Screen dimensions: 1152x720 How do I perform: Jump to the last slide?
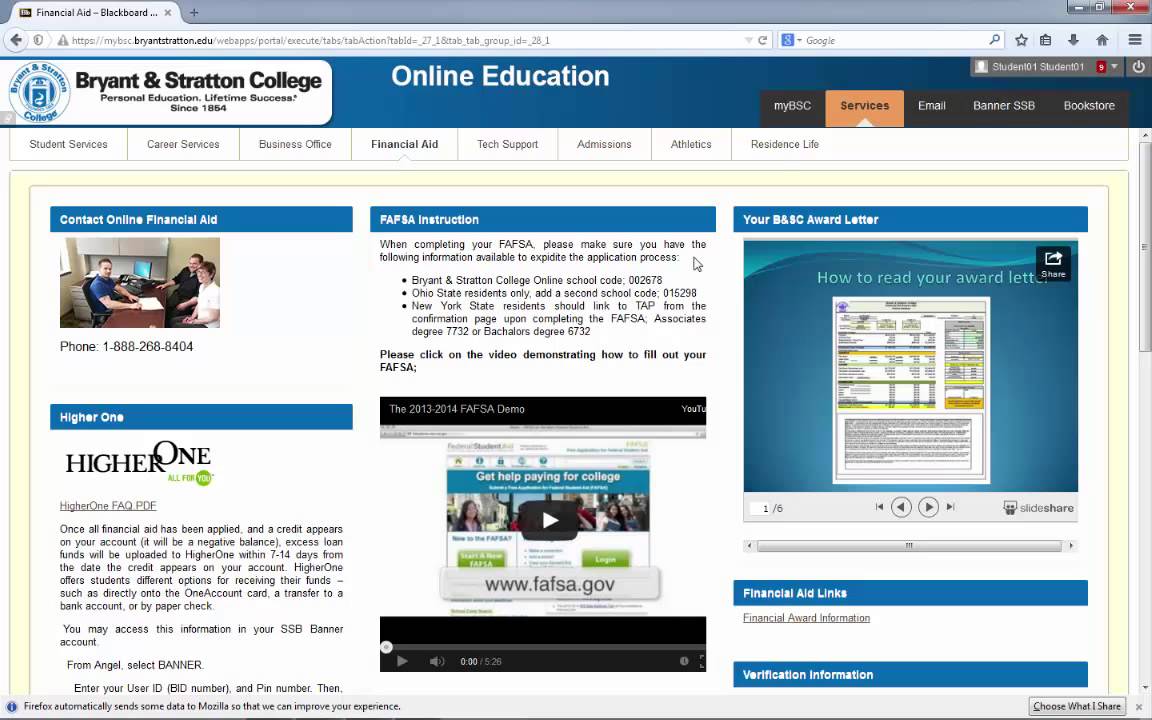click(x=950, y=507)
